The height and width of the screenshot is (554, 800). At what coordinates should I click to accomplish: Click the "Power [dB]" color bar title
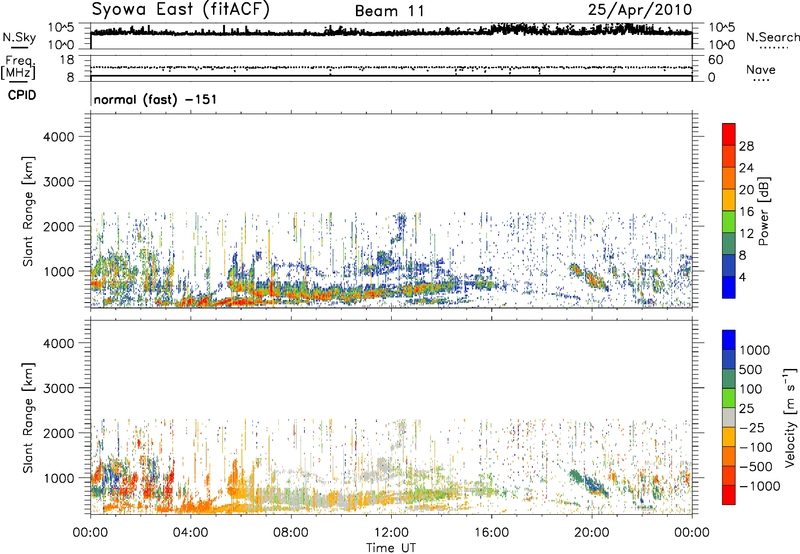pos(763,211)
